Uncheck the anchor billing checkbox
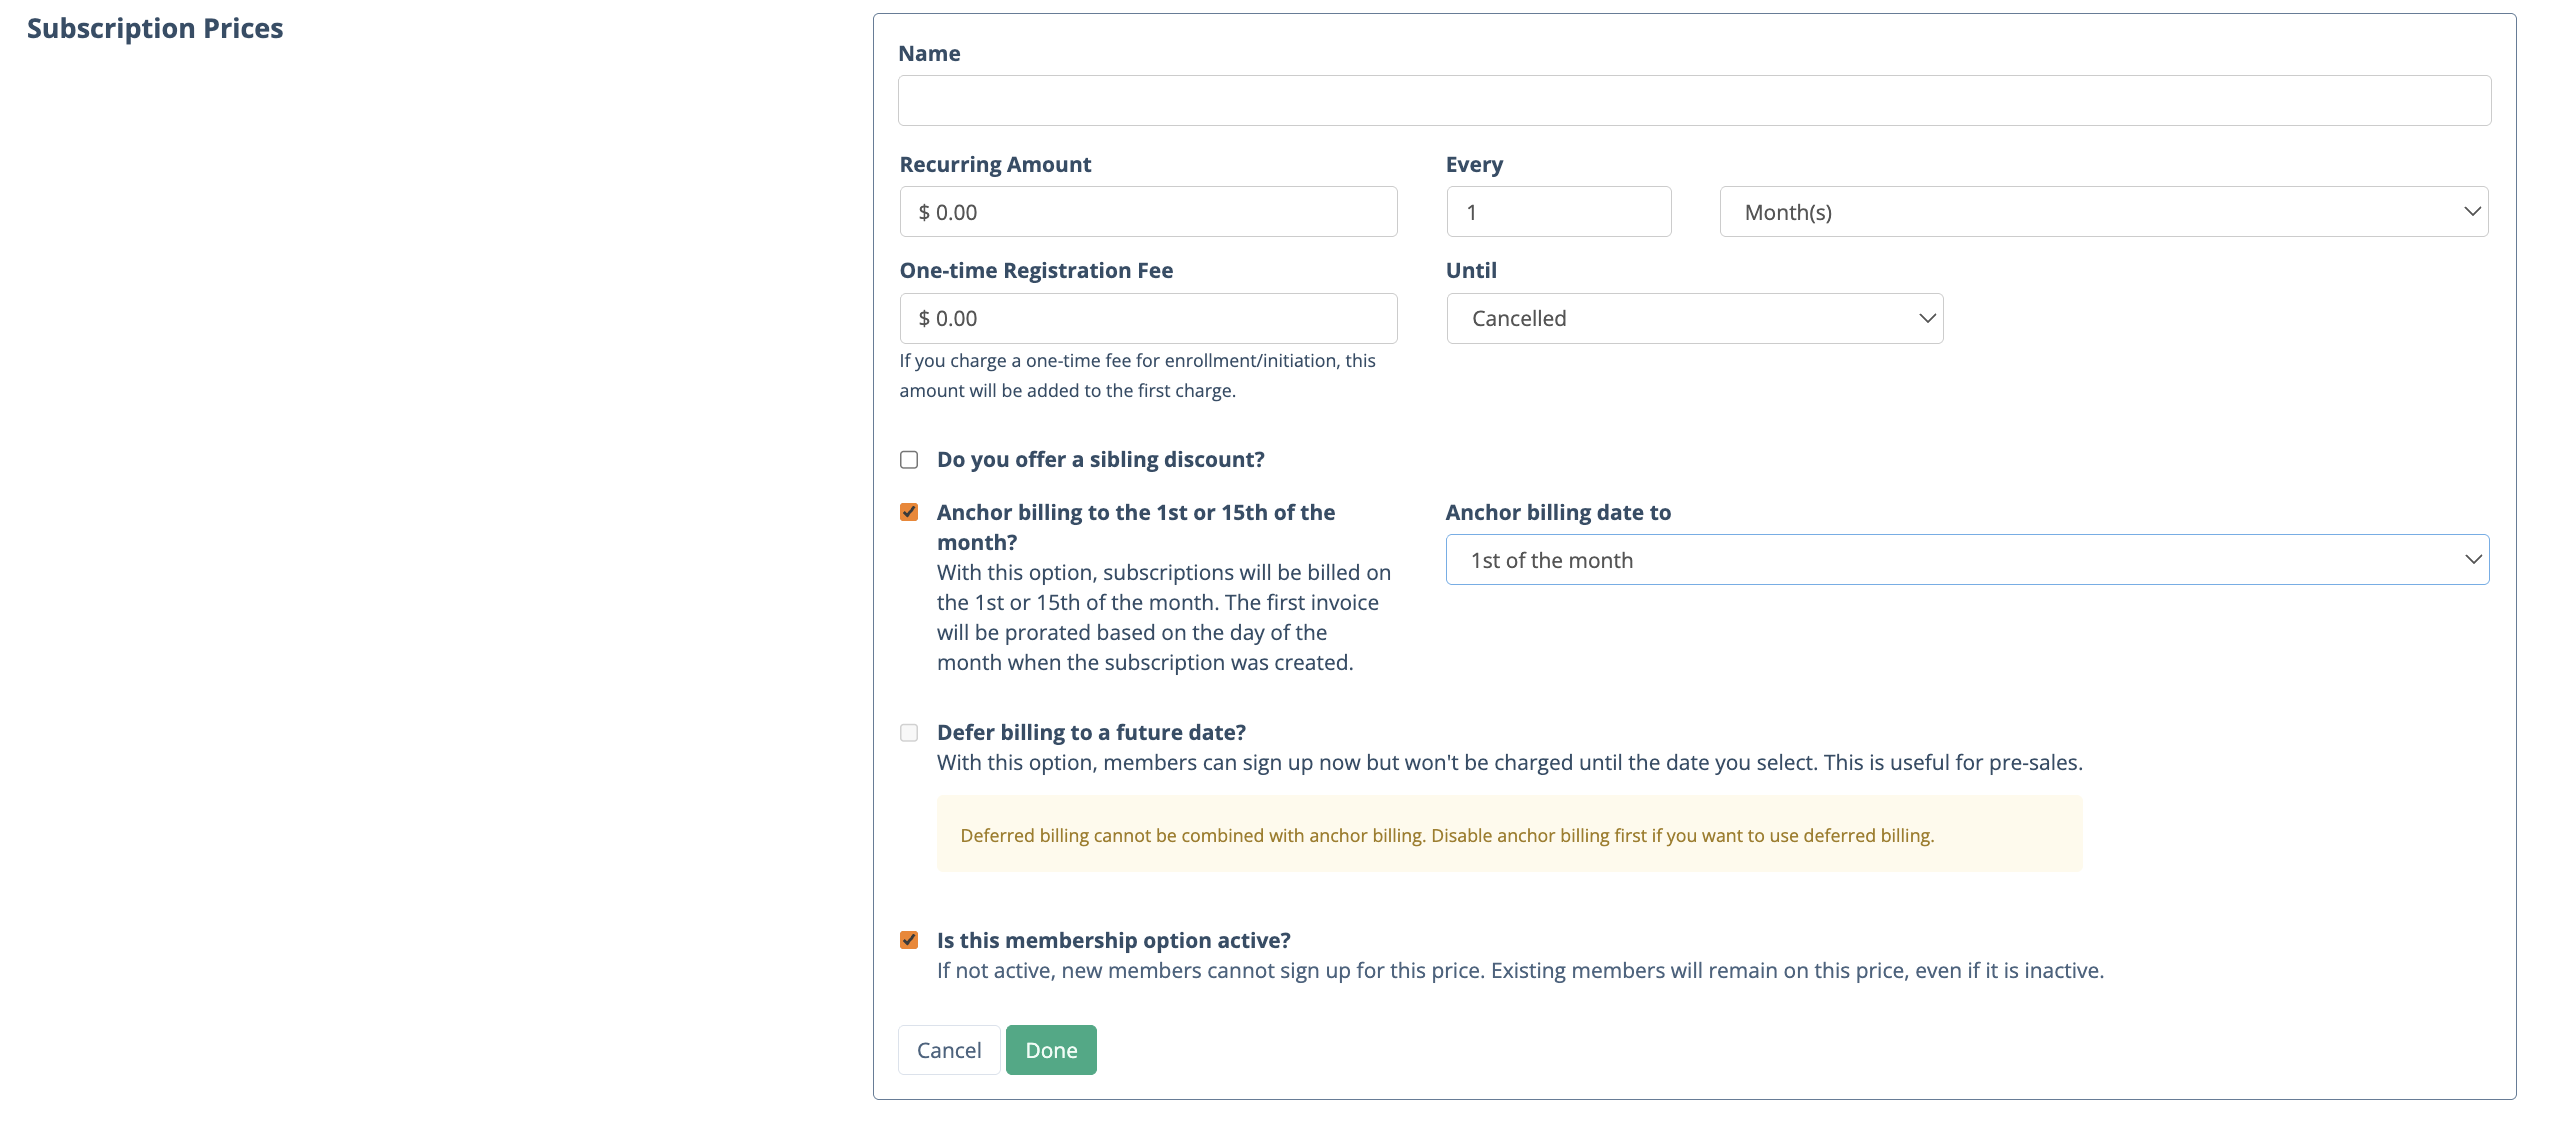Image resolution: width=2554 pixels, height=1126 pixels. tap(908, 512)
